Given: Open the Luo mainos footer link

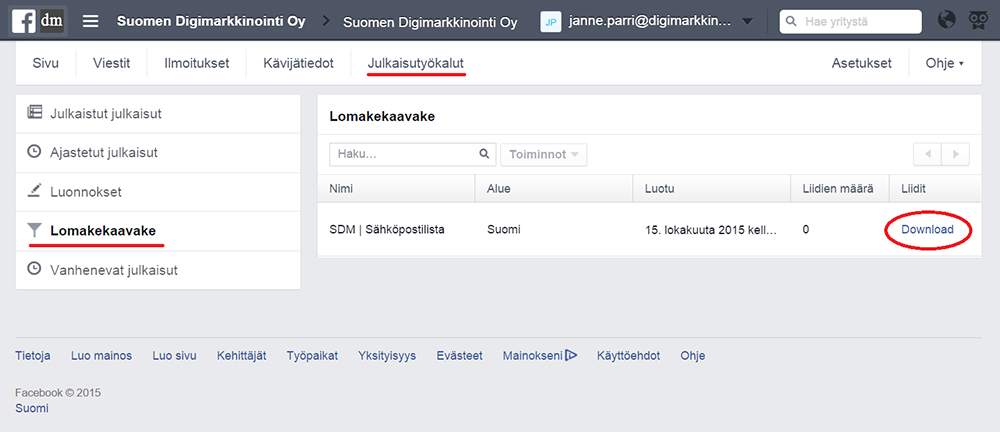Looking at the screenshot, I should coord(101,355).
